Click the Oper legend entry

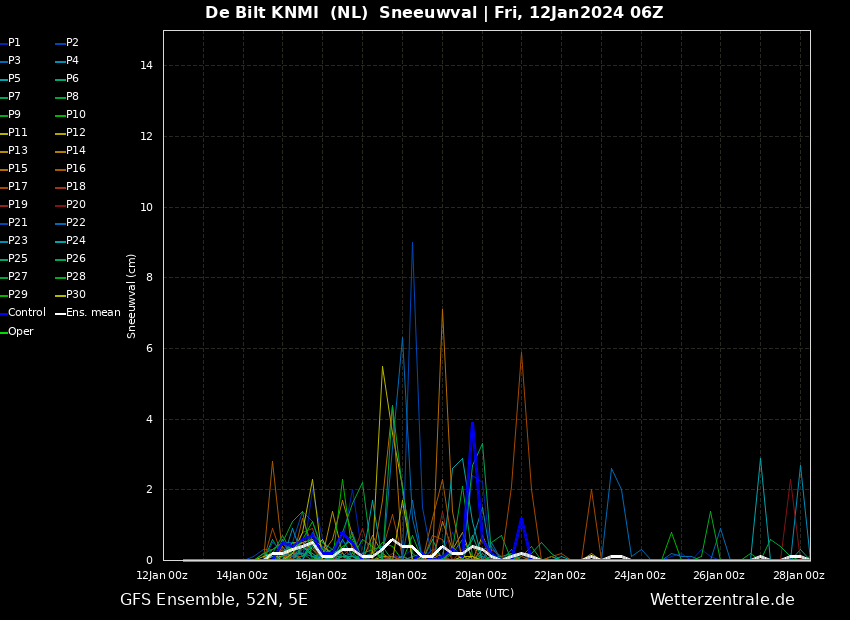(x=21, y=332)
